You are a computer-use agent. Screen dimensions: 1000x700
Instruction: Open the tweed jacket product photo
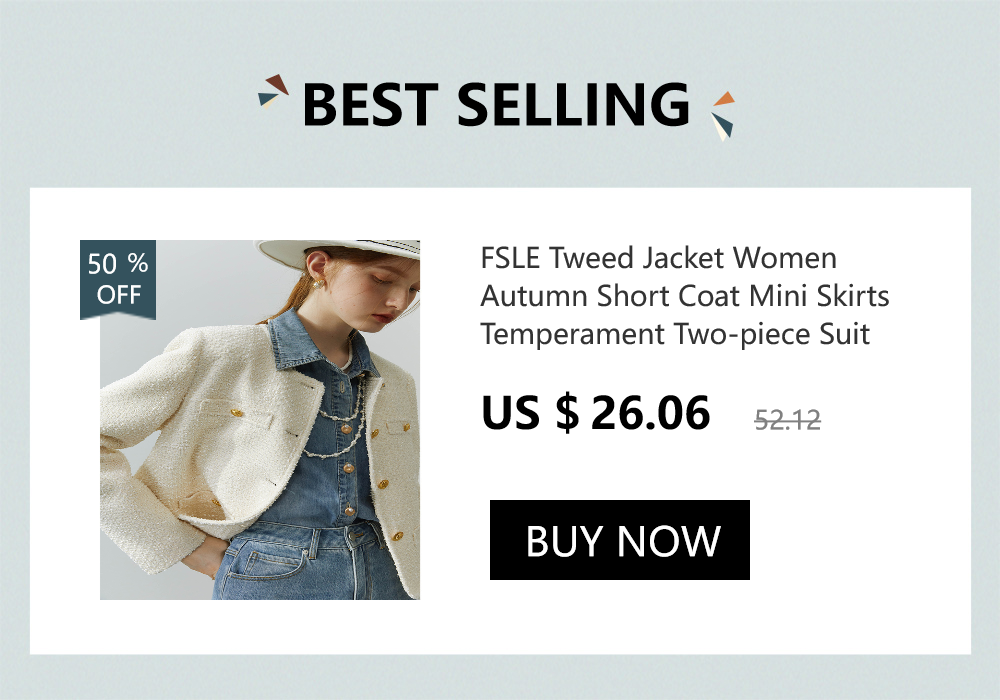[260, 419]
